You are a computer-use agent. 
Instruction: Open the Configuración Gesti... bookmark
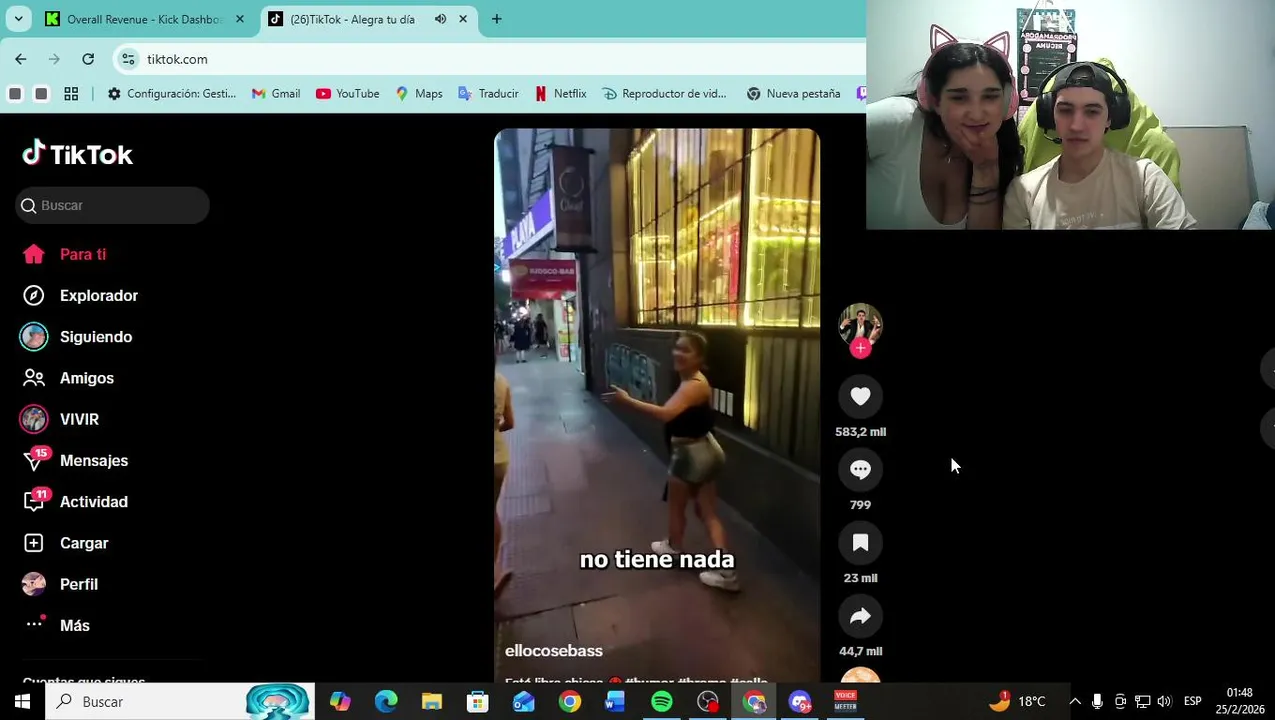171,93
